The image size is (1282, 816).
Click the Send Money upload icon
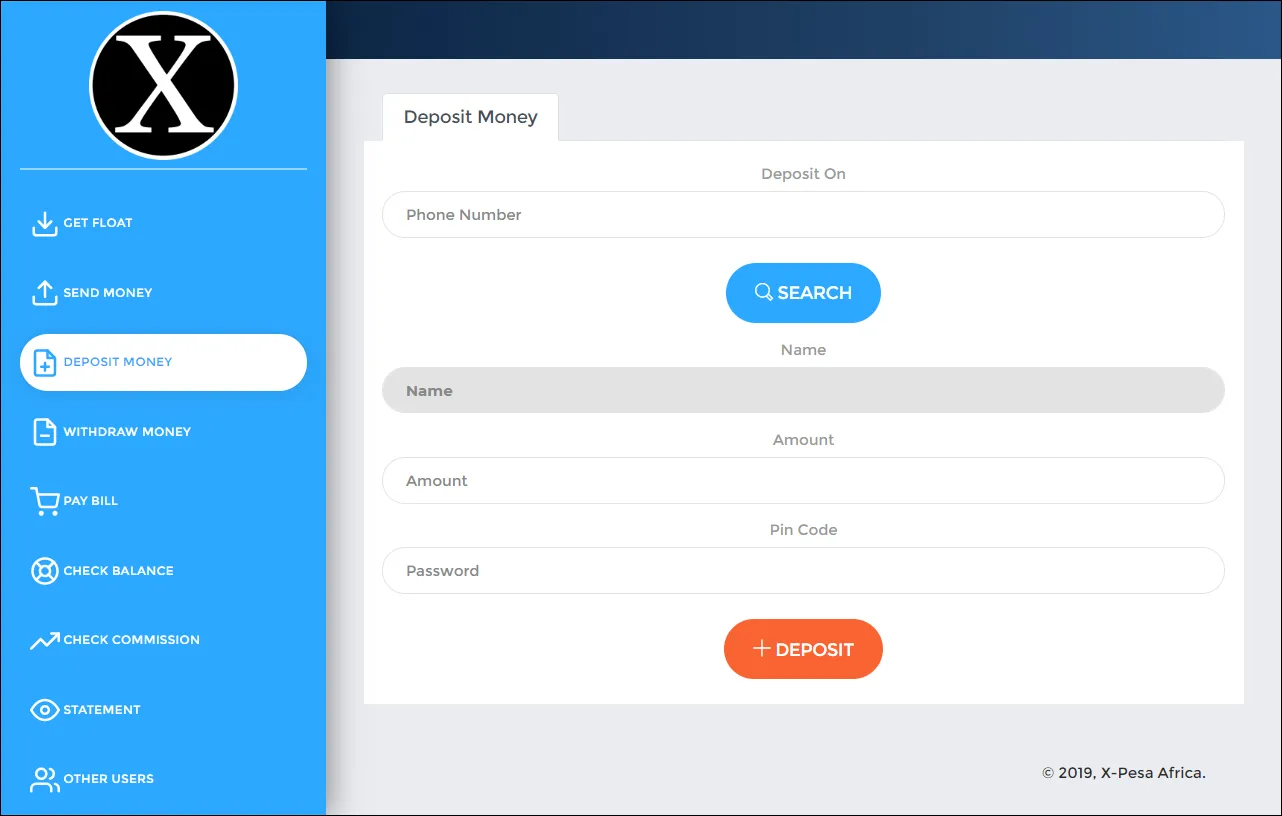45,293
